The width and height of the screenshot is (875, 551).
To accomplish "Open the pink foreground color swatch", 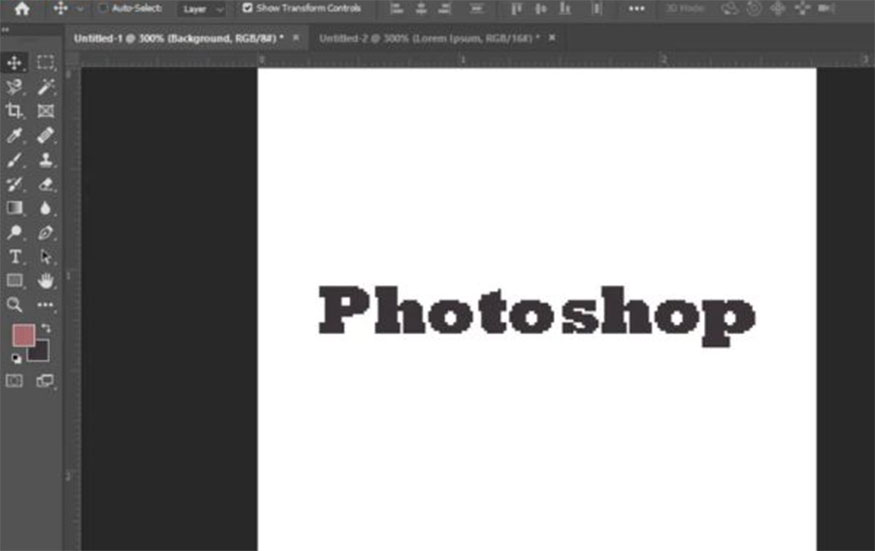I will [22, 334].
